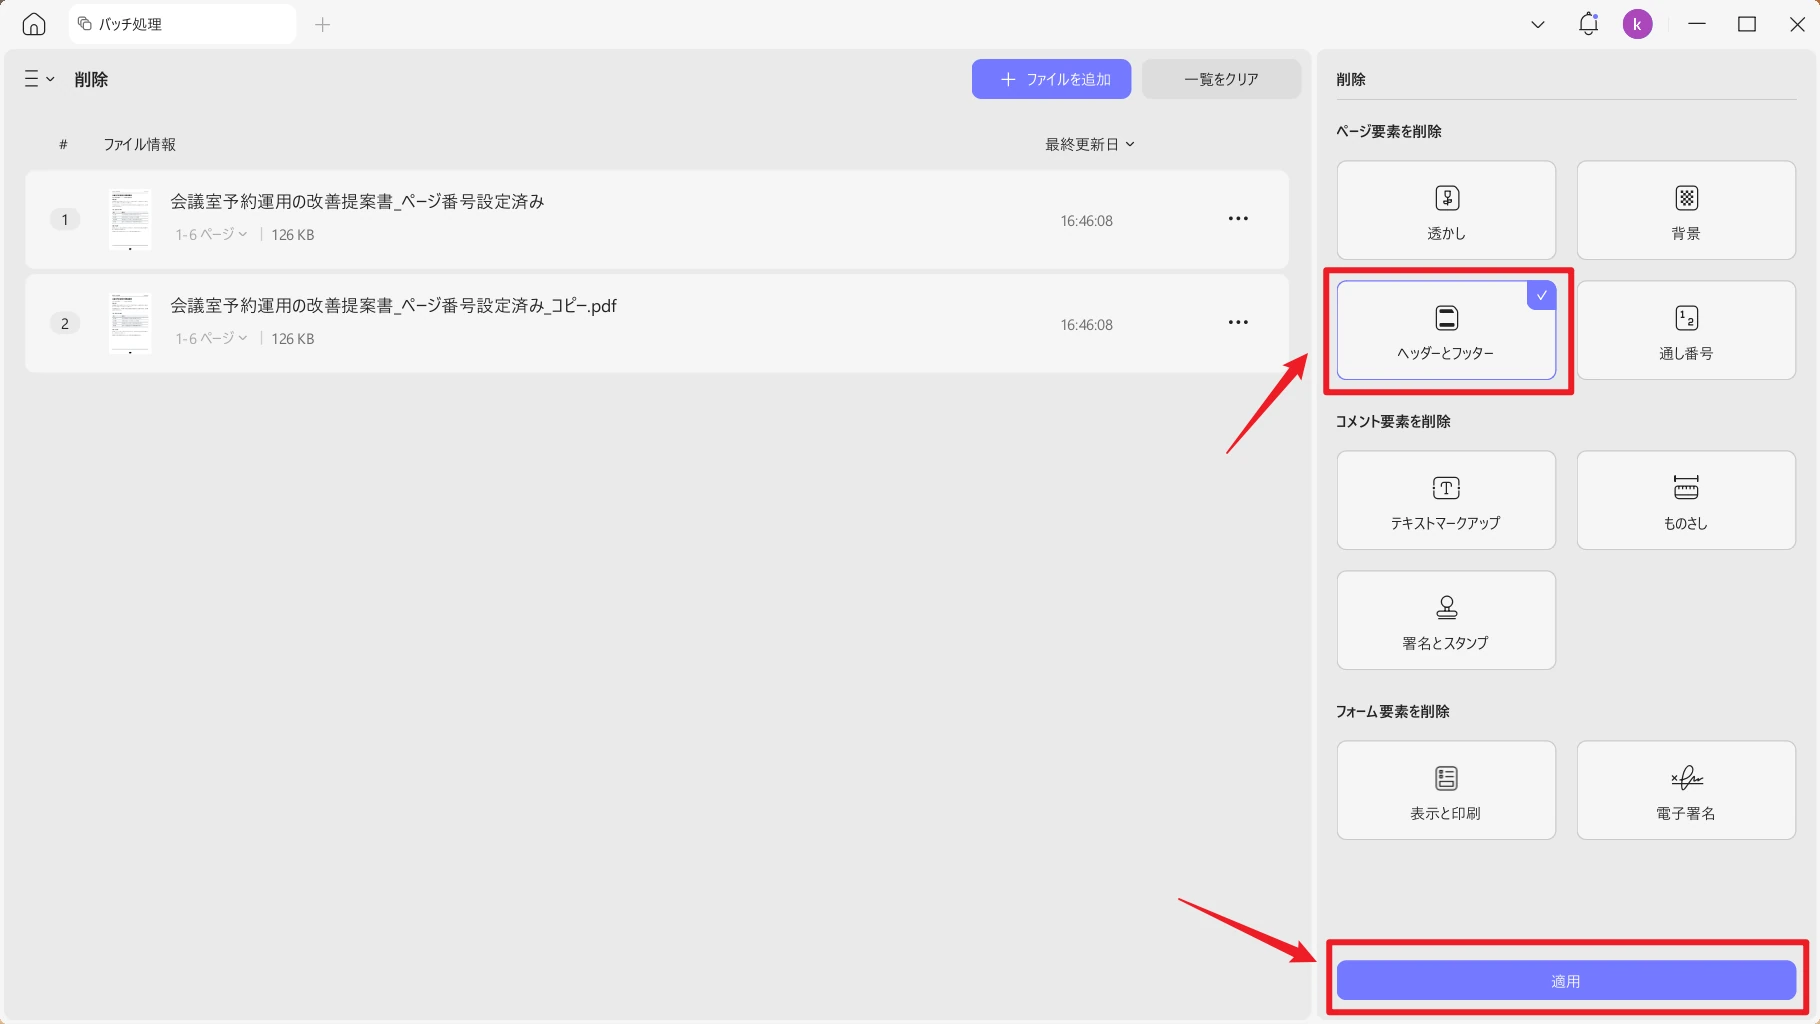1820x1024 pixels.
Task: Select file name 会議室予約運用の改善提案書_ページ番号設定済み
Action: [357, 202]
